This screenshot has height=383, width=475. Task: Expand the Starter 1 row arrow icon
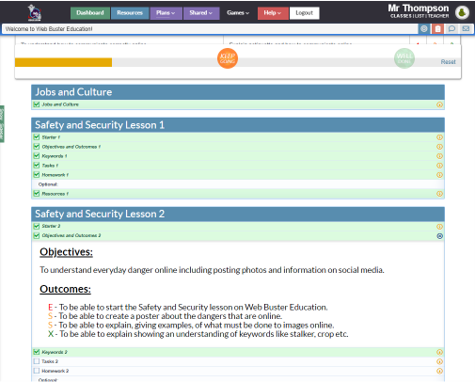(x=440, y=137)
